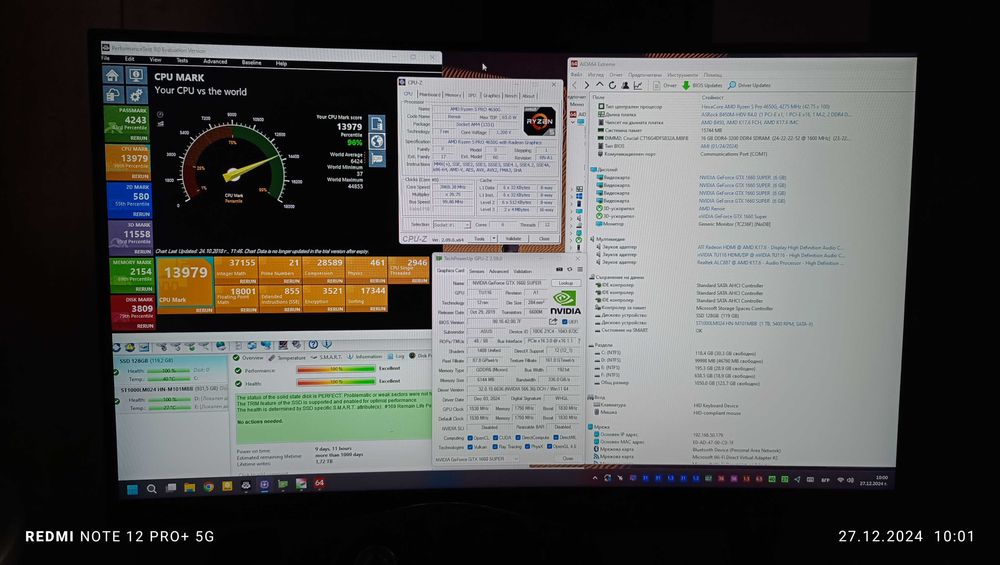Open the GPU selector dropdown at GPU-Z bottom

tap(476, 459)
